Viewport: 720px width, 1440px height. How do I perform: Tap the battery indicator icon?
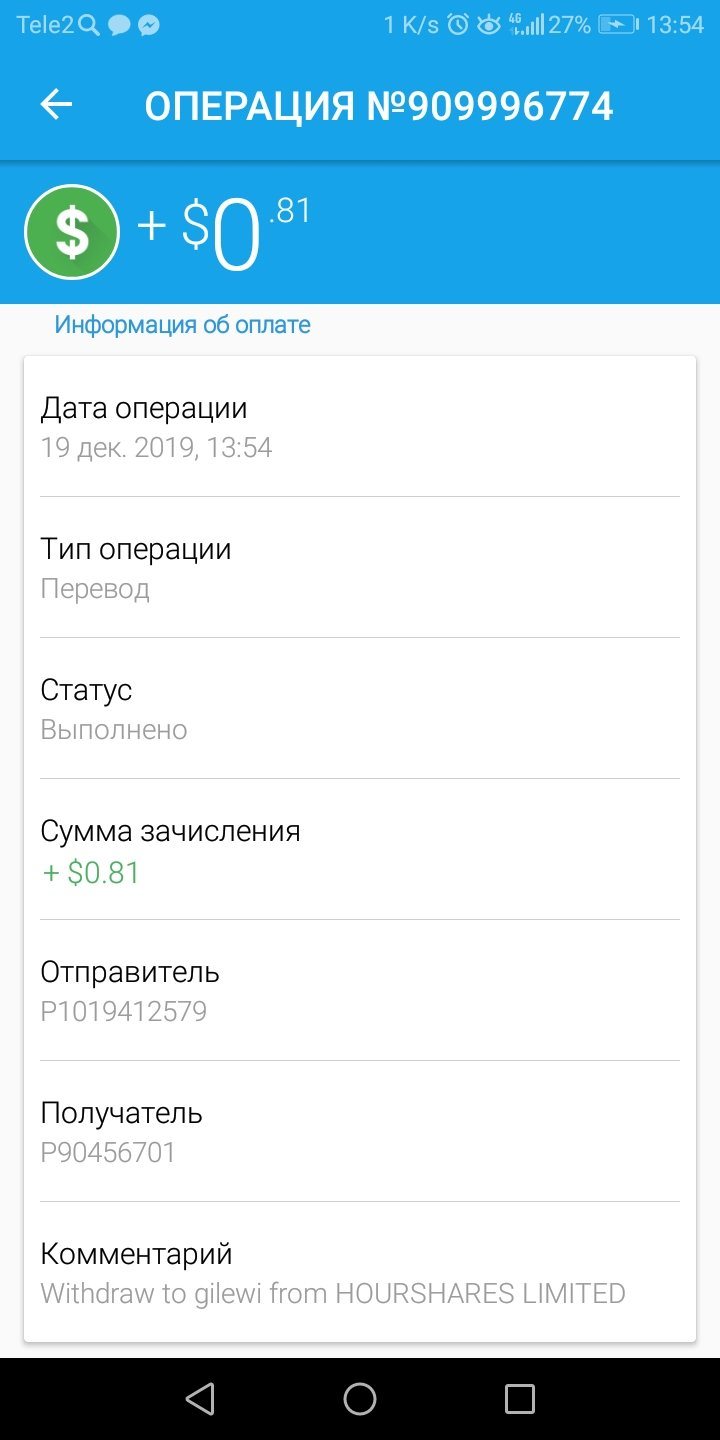pyautogui.click(x=619, y=25)
